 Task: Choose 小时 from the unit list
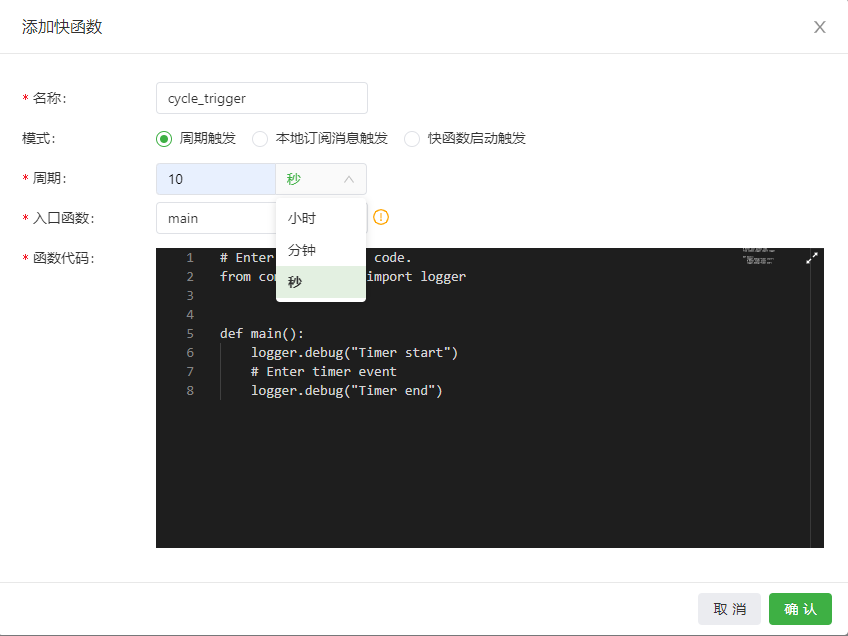click(x=321, y=218)
